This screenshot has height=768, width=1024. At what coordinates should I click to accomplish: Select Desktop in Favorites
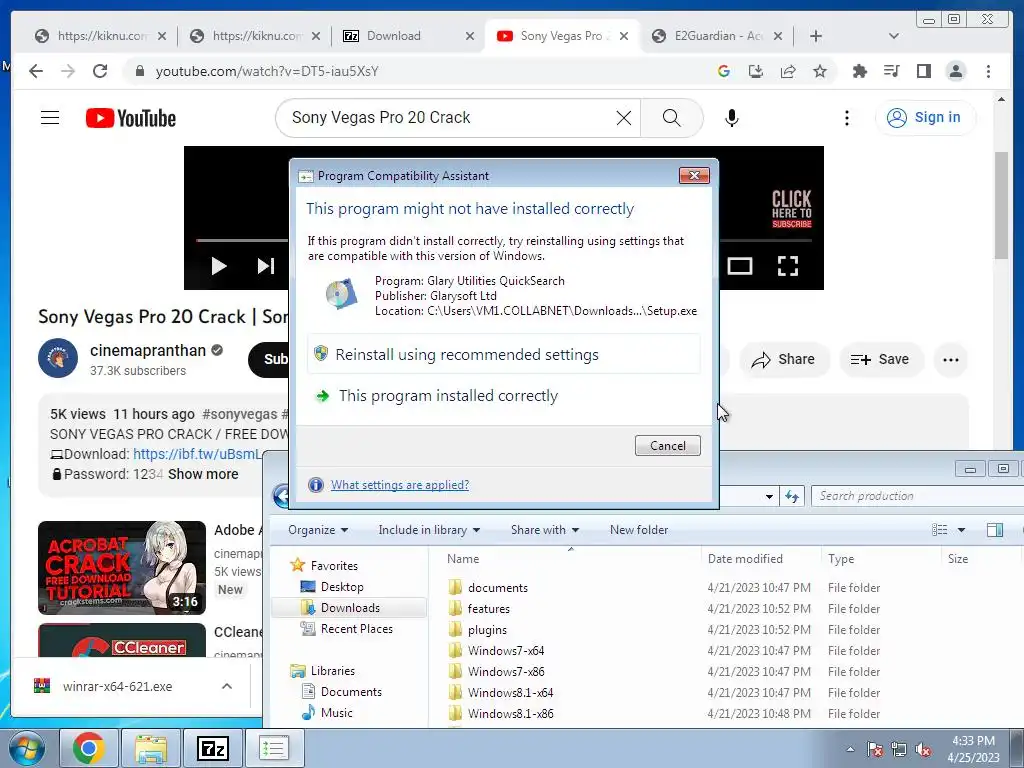(342, 586)
